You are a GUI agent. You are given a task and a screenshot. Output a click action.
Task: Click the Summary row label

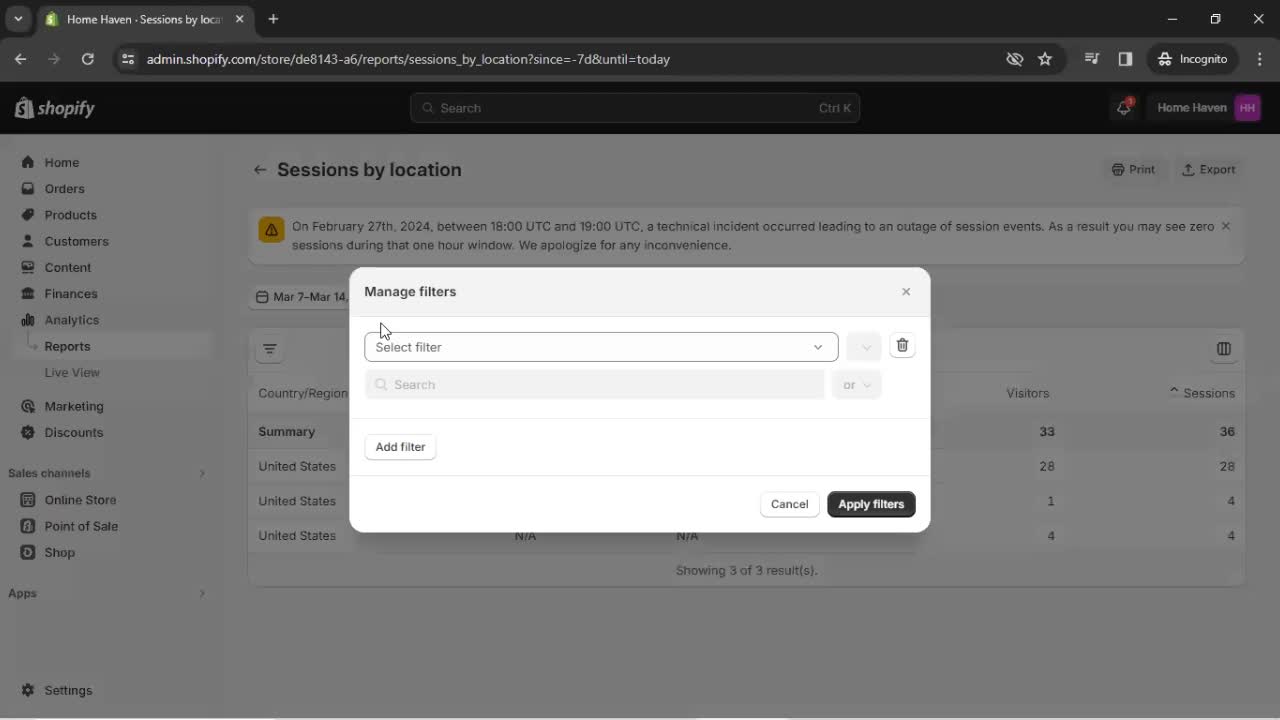coord(287,432)
